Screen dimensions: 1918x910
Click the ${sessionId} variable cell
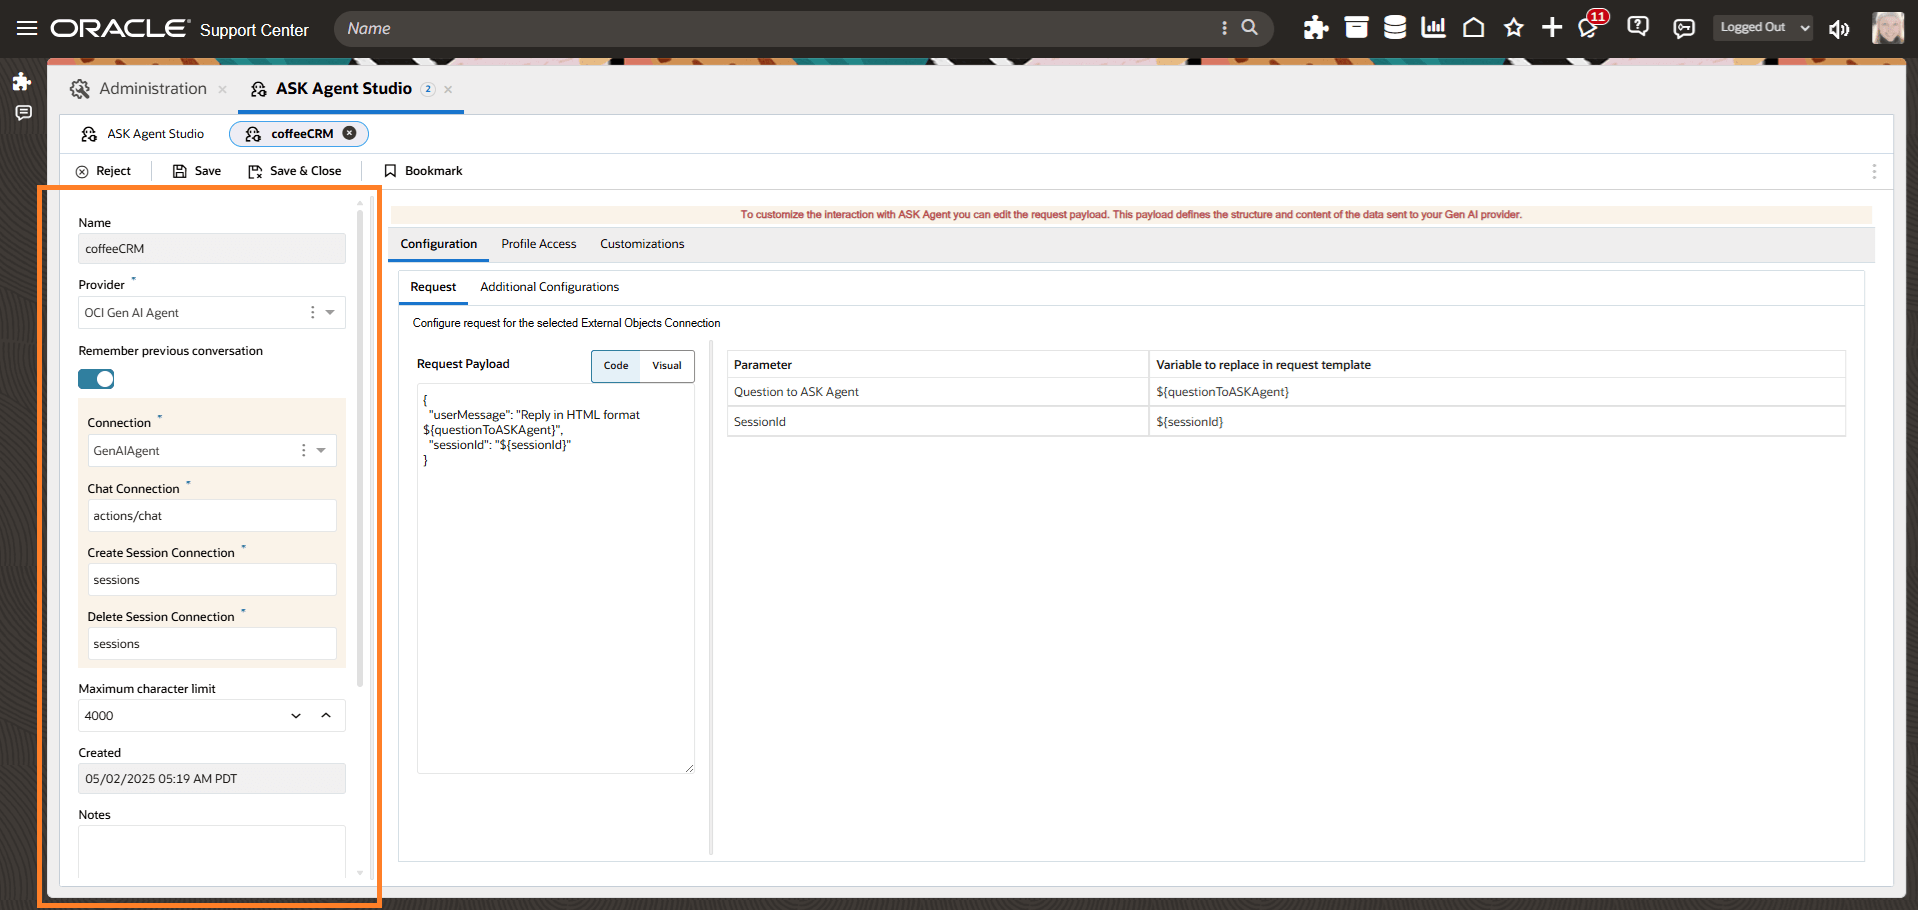pyautogui.click(x=1497, y=422)
